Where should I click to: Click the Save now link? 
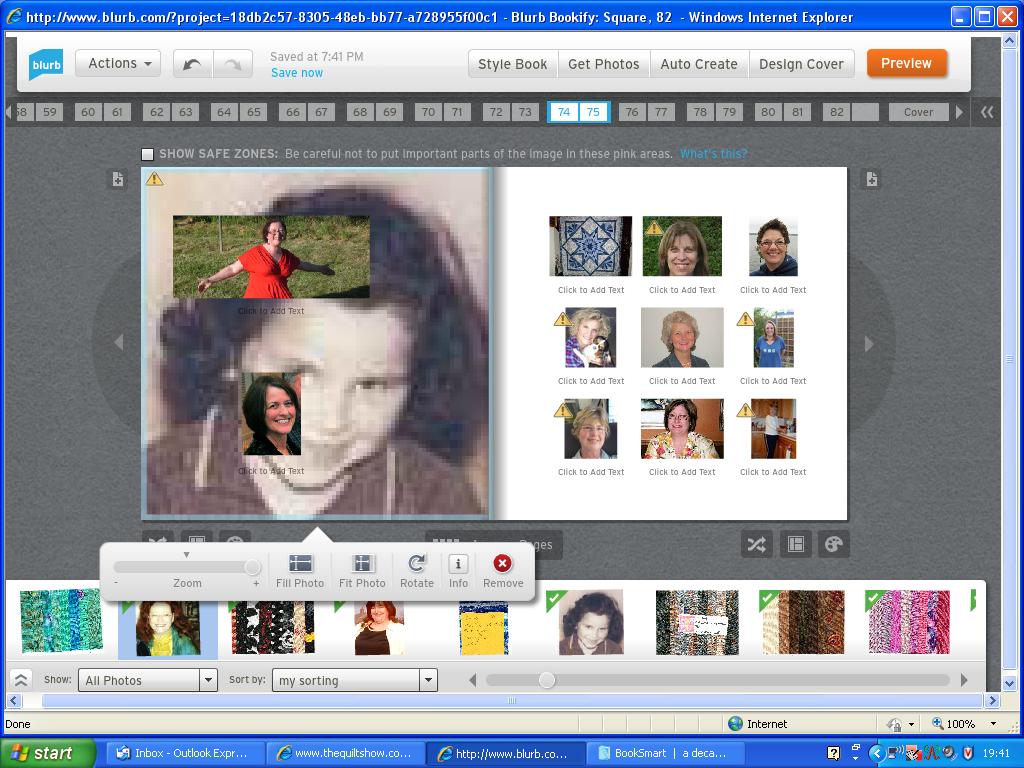(x=297, y=73)
